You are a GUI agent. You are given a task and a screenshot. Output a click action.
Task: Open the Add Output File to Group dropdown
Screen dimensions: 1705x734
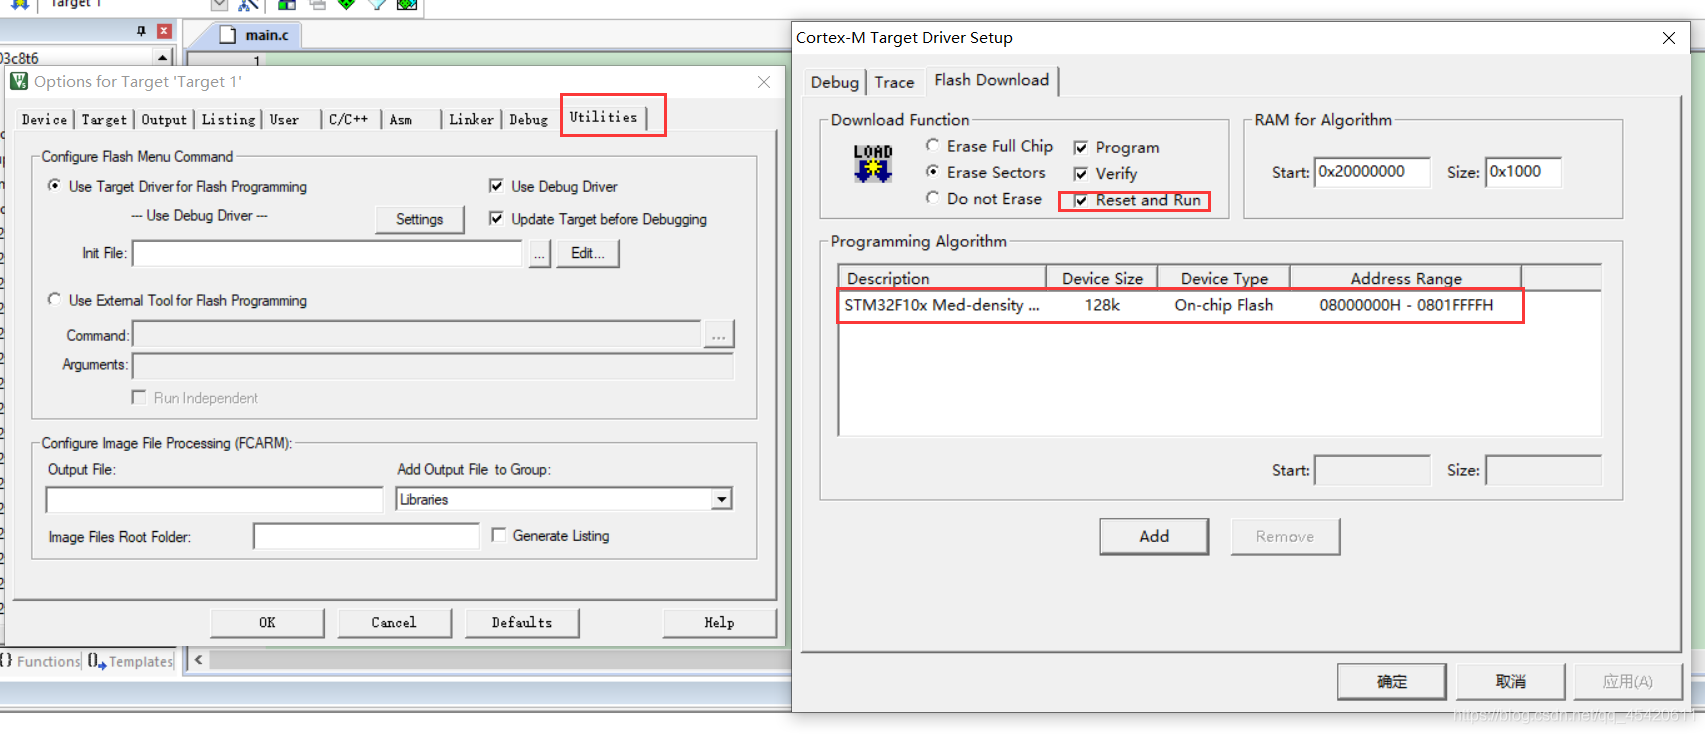click(x=722, y=499)
